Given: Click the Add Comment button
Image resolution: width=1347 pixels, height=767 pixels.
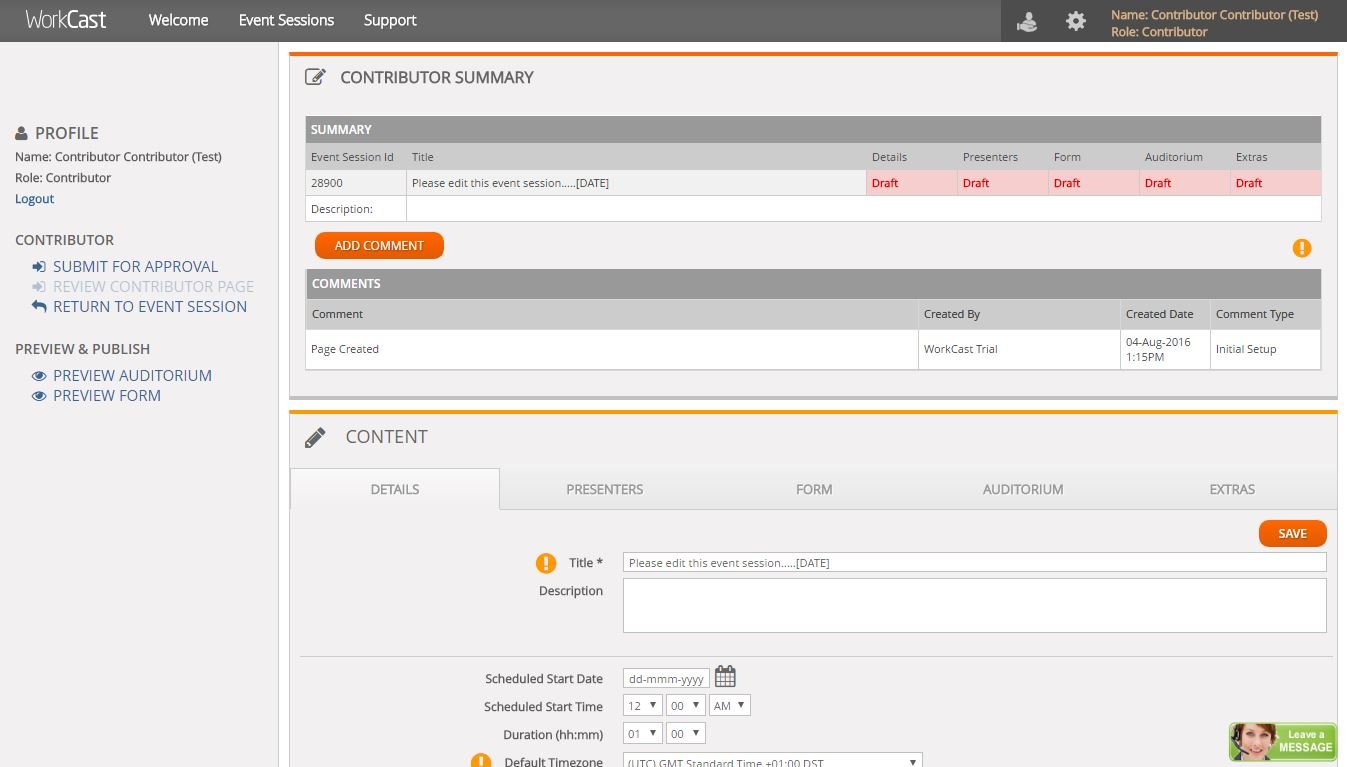Looking at the screenshot, I should [379, 246].
